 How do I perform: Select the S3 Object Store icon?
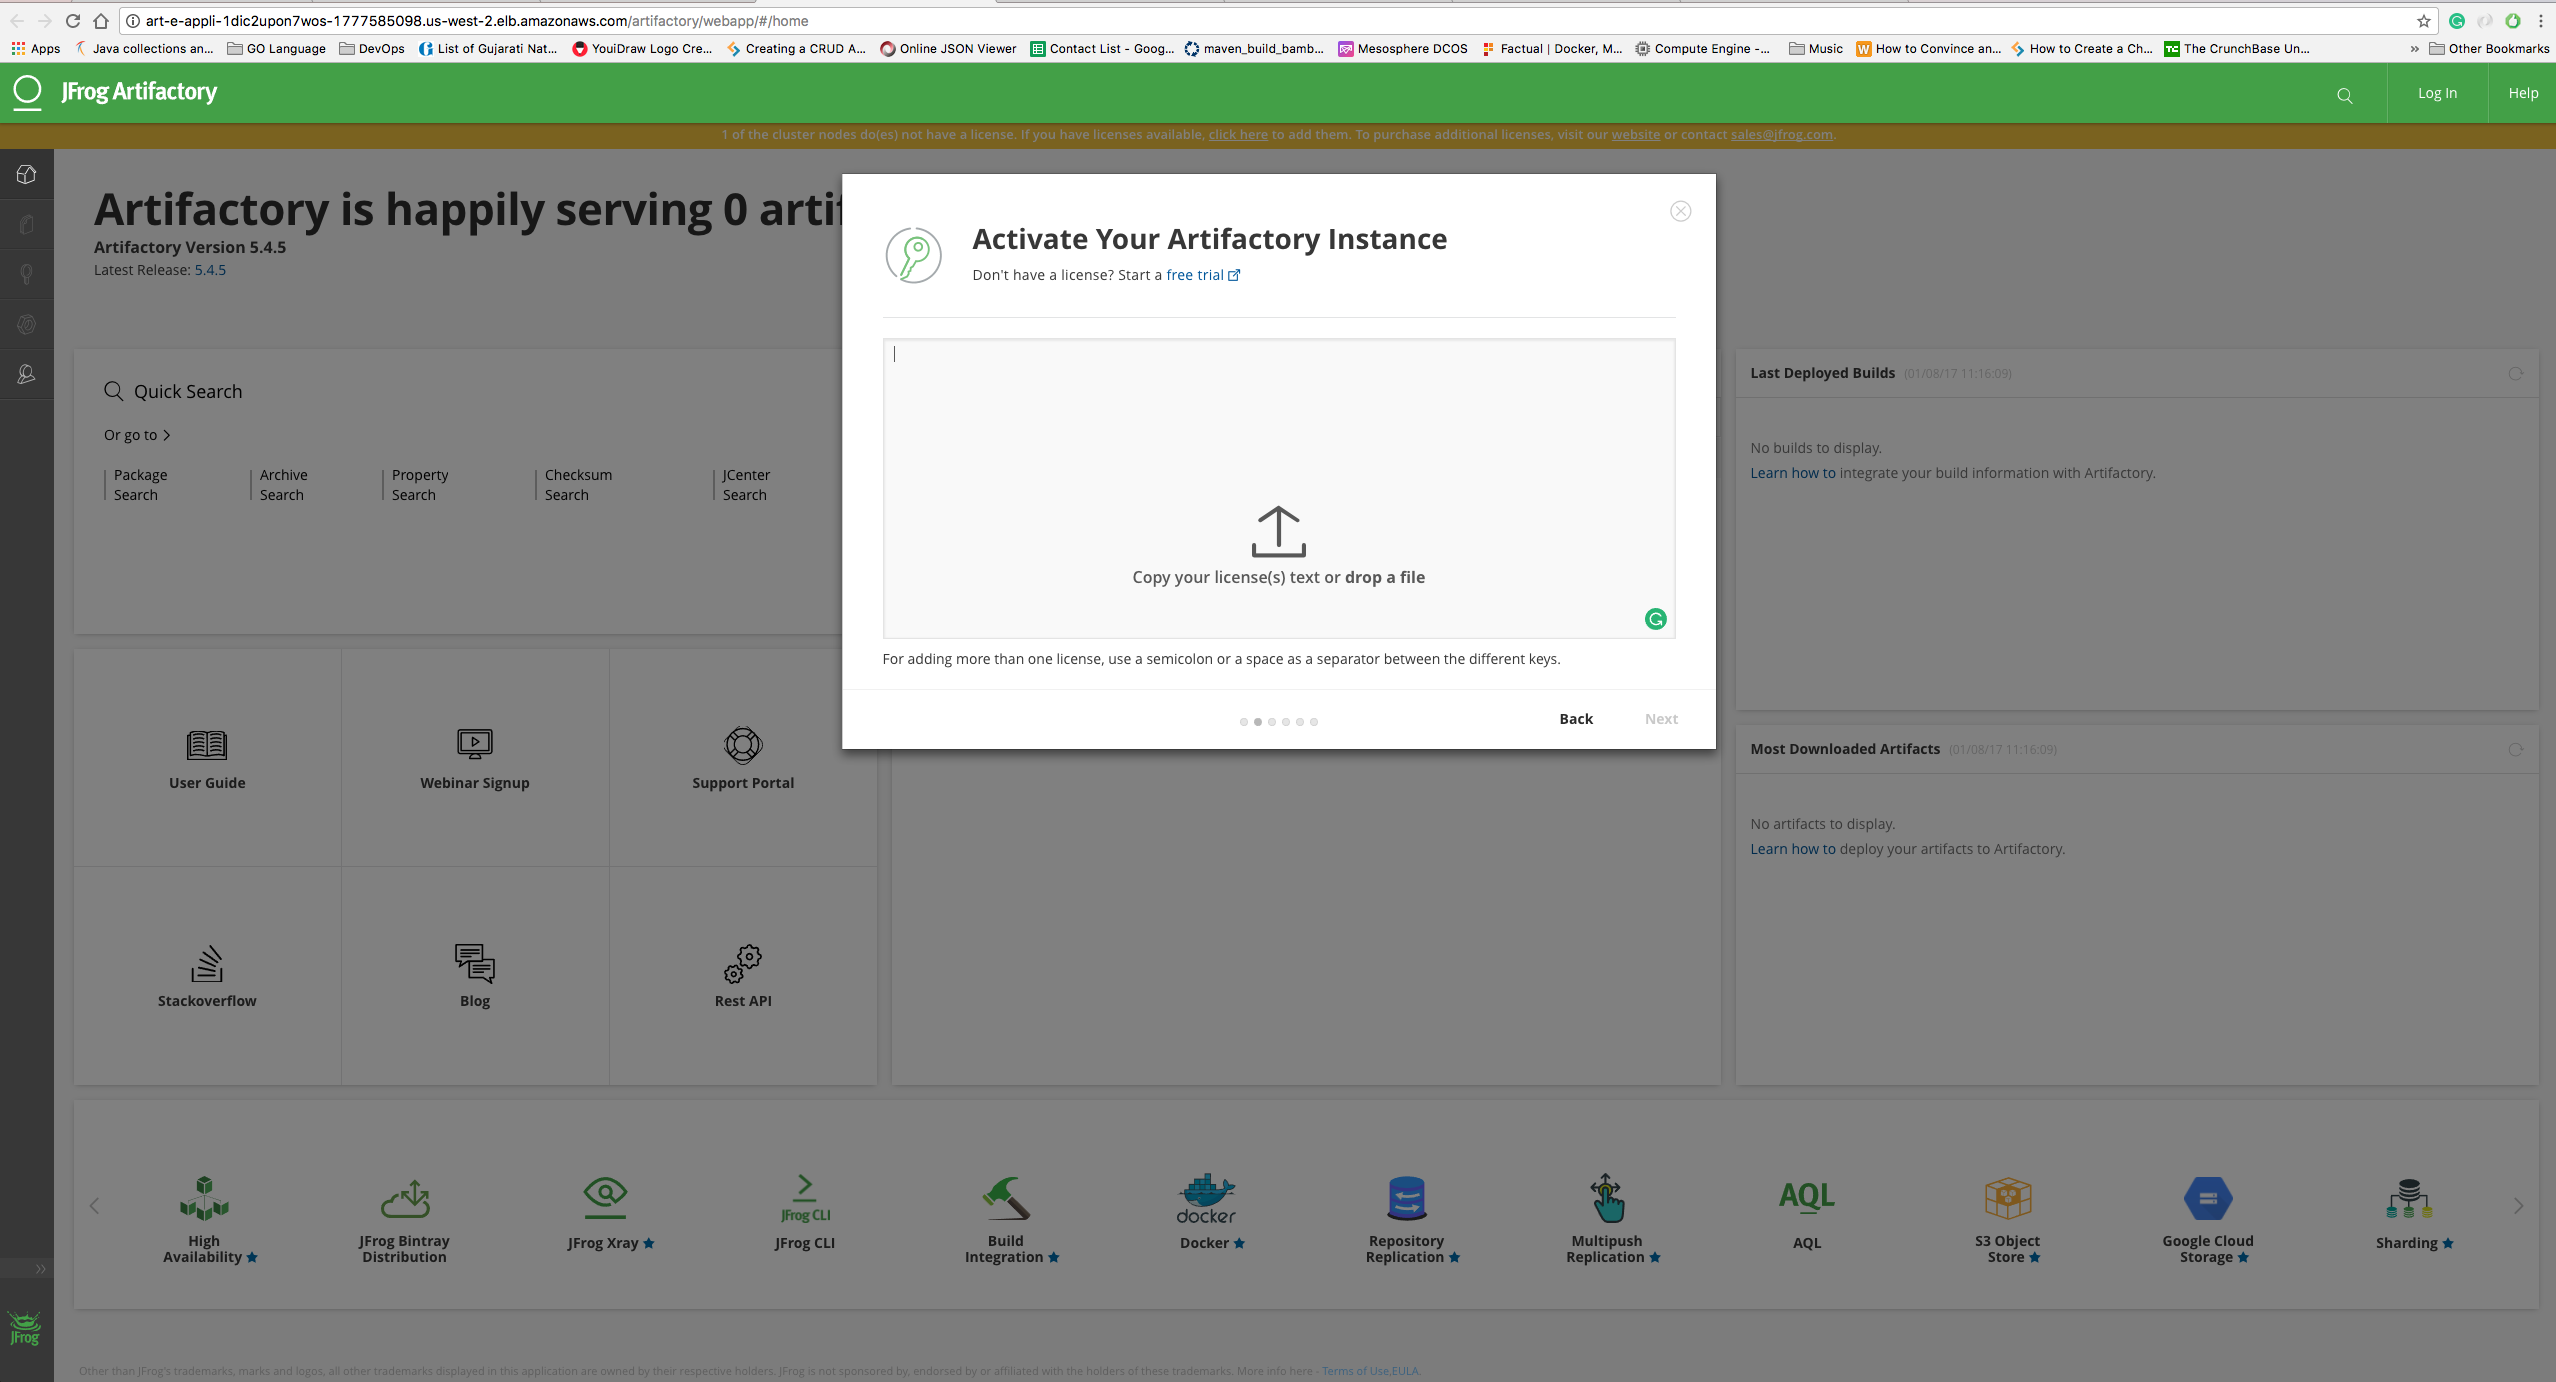(2008, 1199)
